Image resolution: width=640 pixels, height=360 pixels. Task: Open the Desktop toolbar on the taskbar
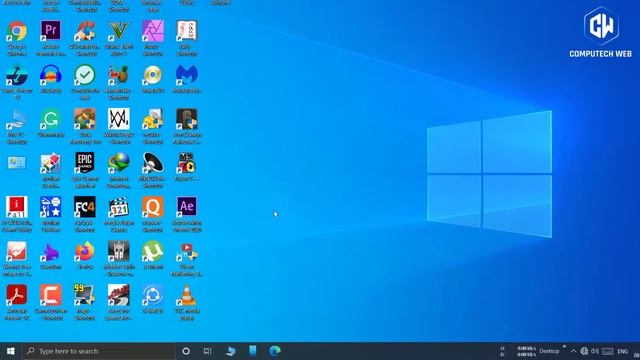(x=549, y=351)
